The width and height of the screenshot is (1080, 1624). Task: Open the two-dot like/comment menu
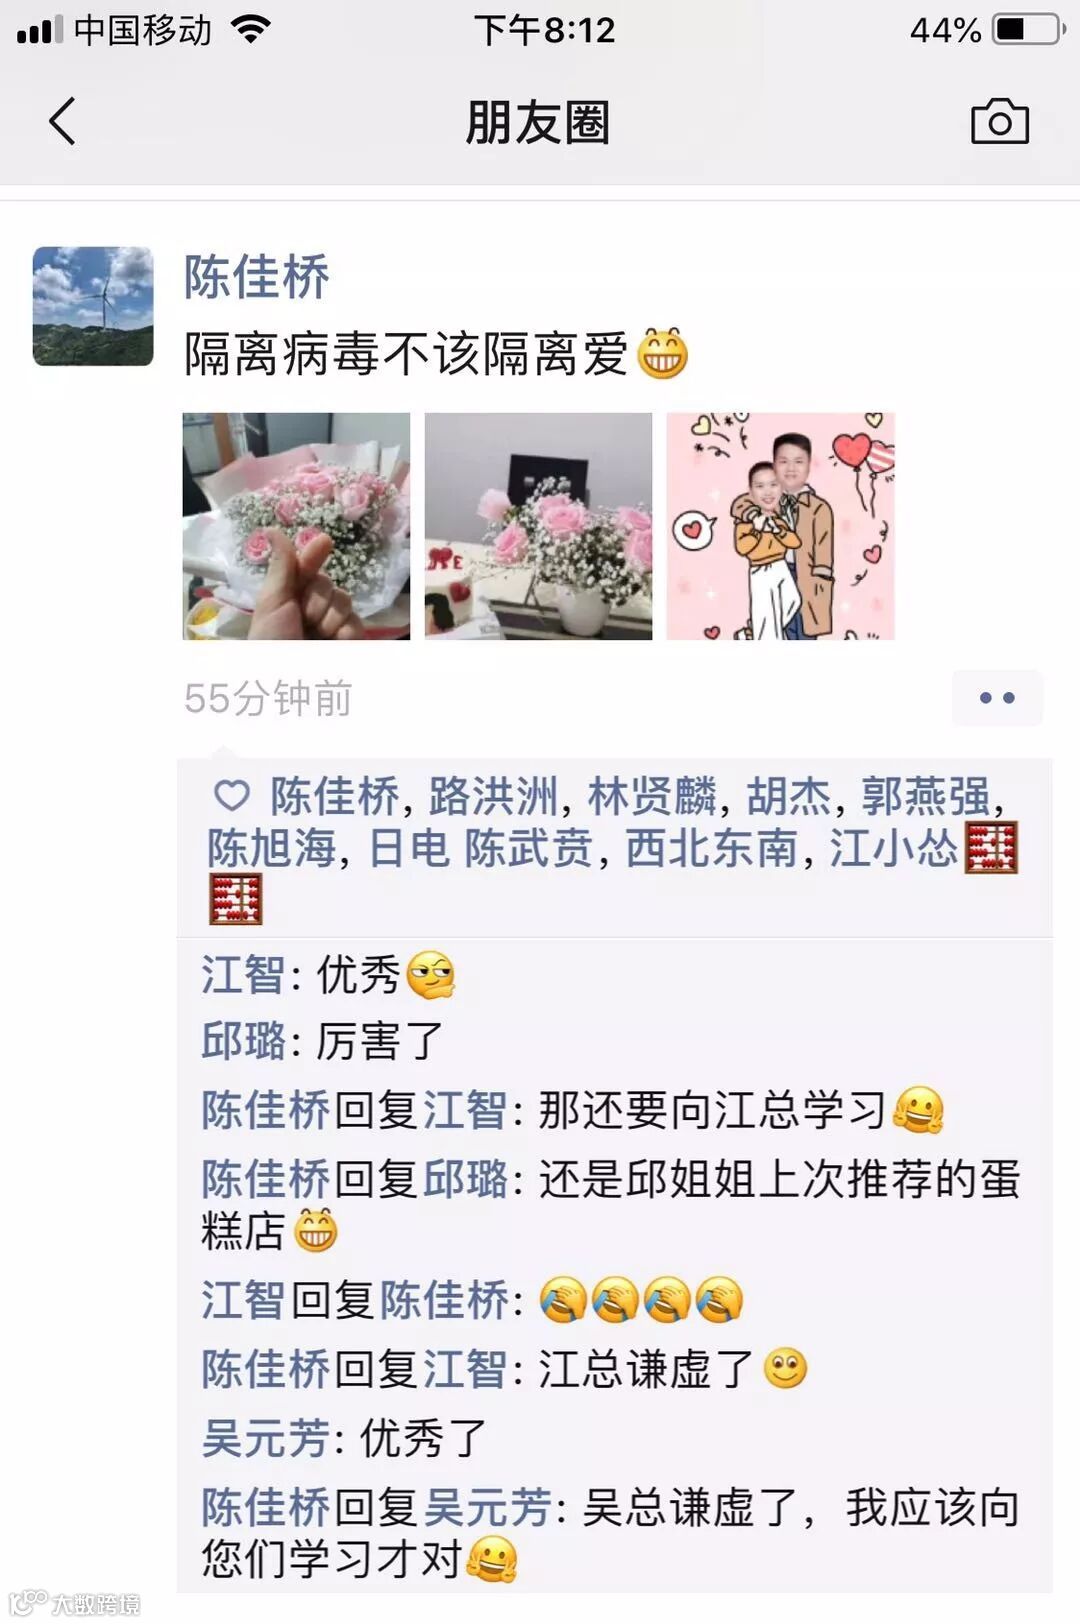tap(997, 698)
